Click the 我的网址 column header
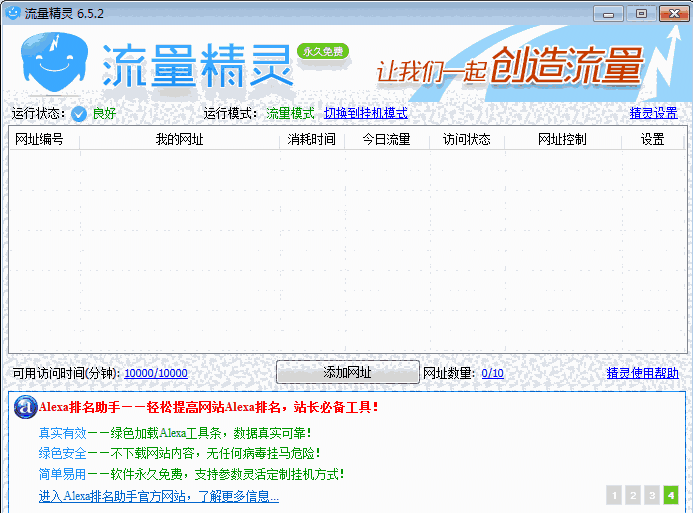 click(x=179, y=140)
